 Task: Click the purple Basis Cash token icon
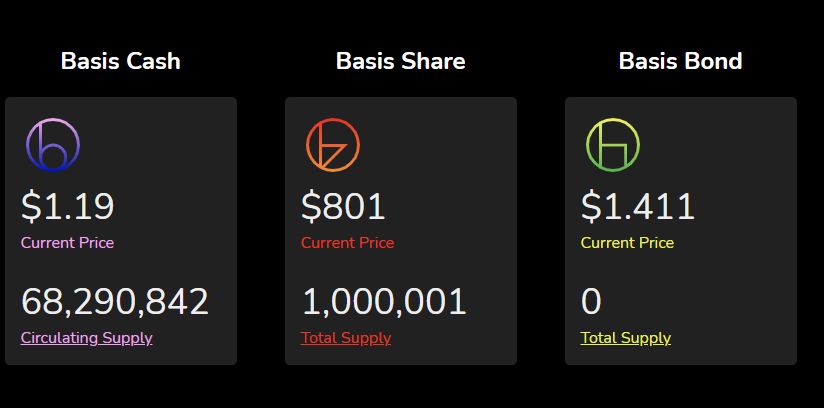coord(53,145)
